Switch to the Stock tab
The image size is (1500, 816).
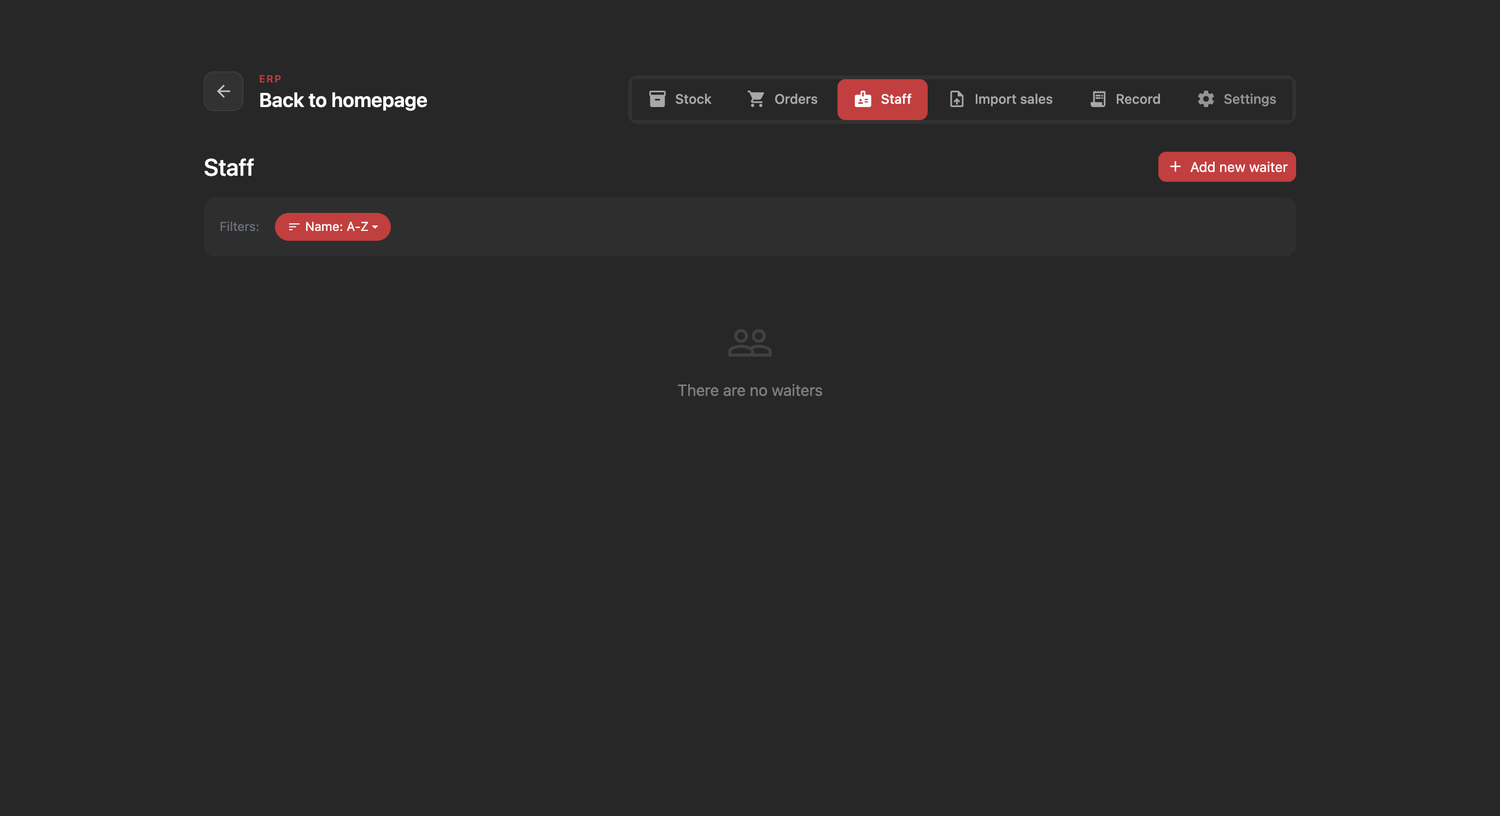click(680, 99)
